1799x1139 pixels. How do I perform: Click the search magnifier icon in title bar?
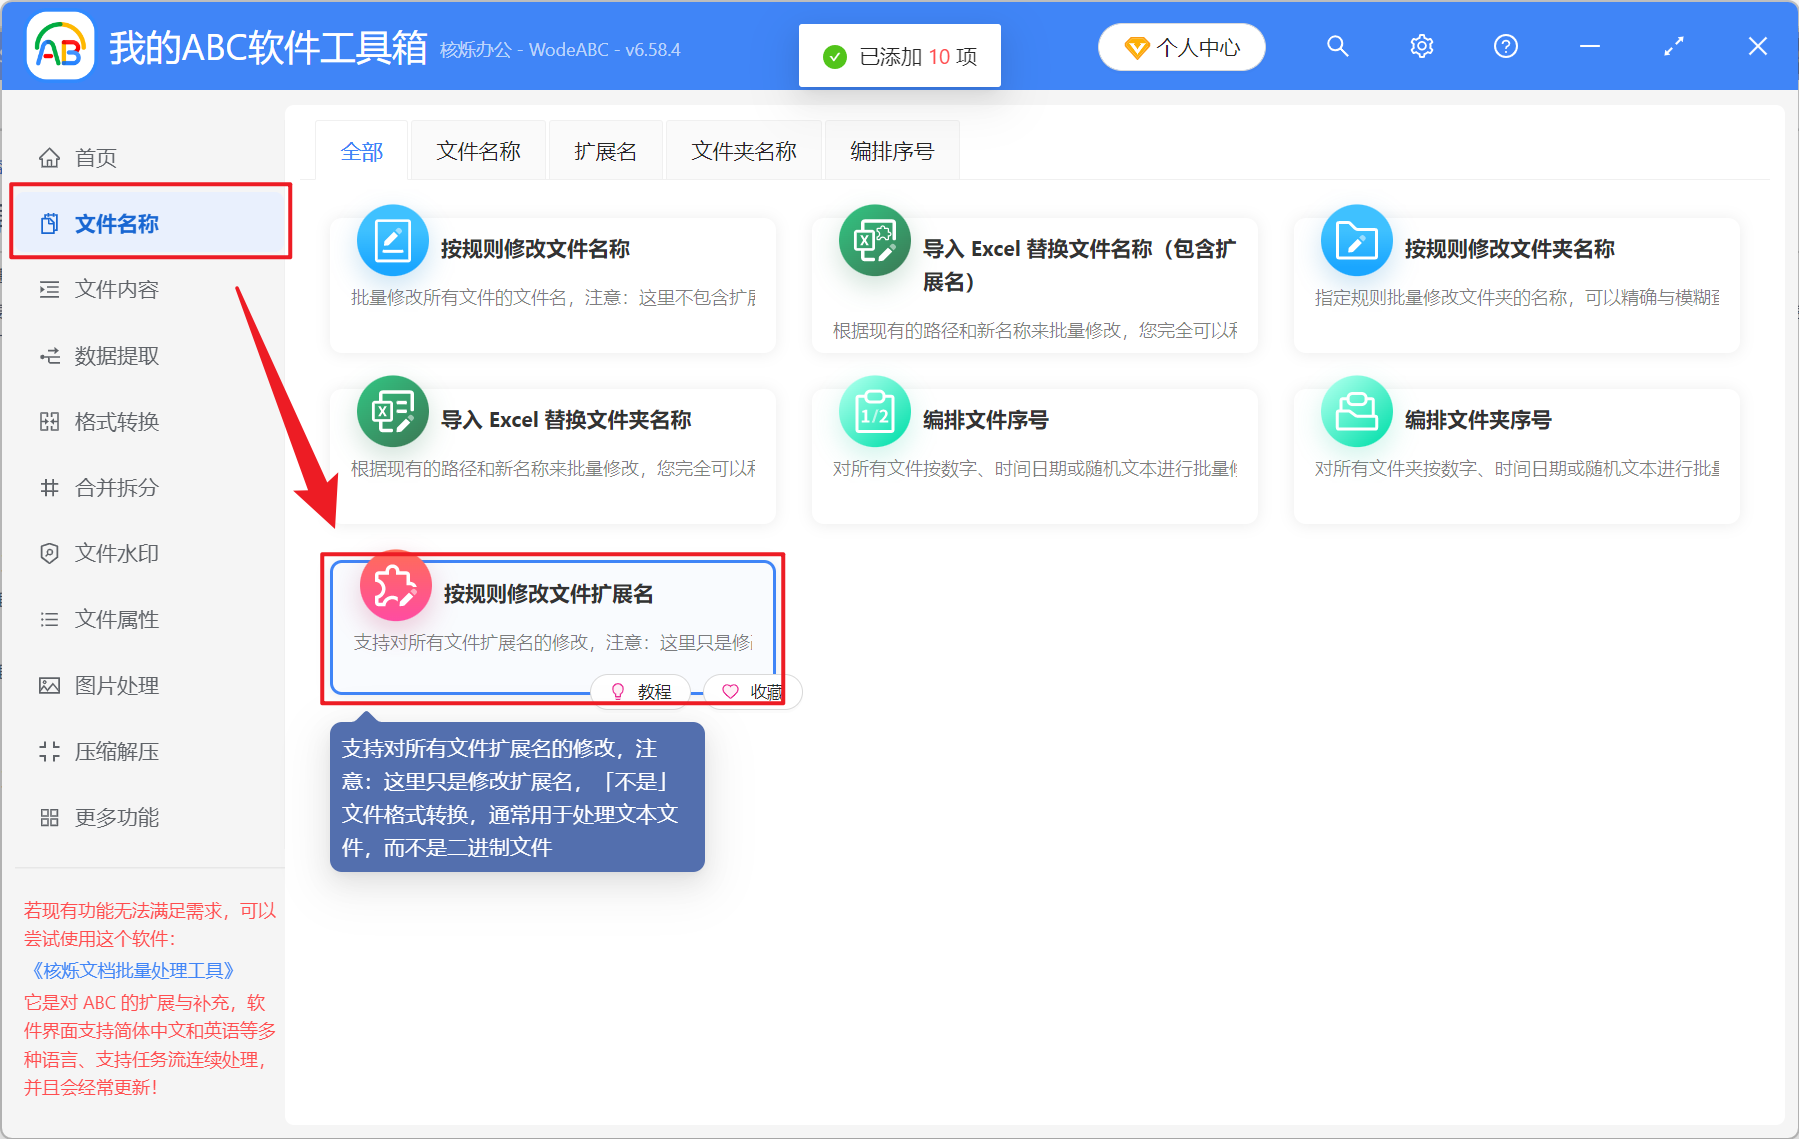(1337, 46)
